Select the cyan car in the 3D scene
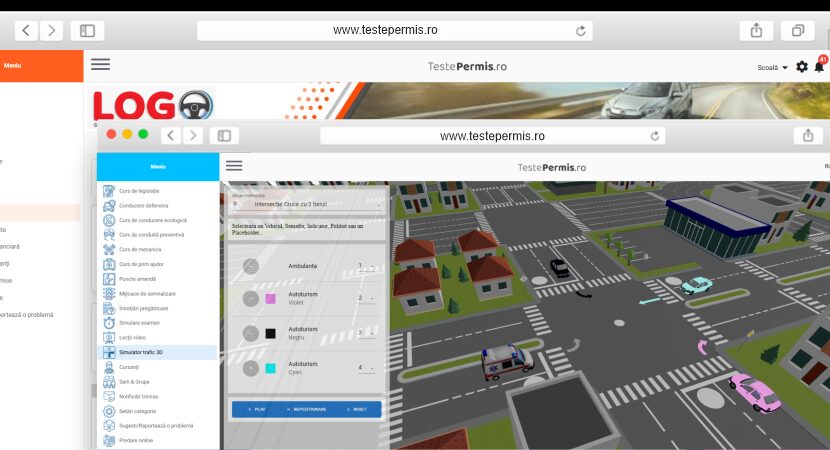Image resolution: width=830 pixels, height=450 pixels. coord(696,285)
